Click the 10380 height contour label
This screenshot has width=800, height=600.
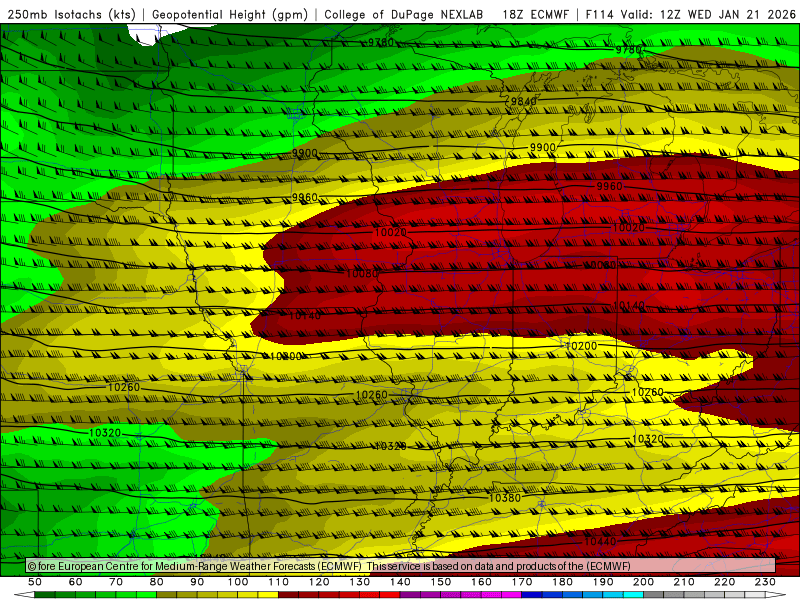click(505, 497)
